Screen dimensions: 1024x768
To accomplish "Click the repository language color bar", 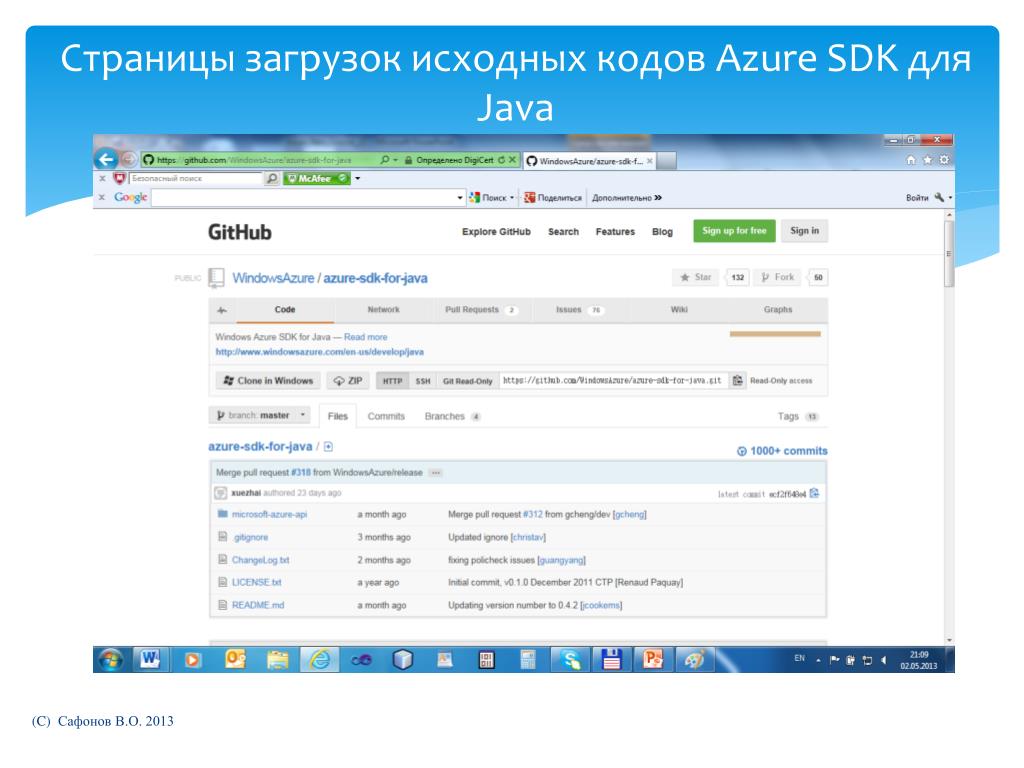I will coord(775,334).
